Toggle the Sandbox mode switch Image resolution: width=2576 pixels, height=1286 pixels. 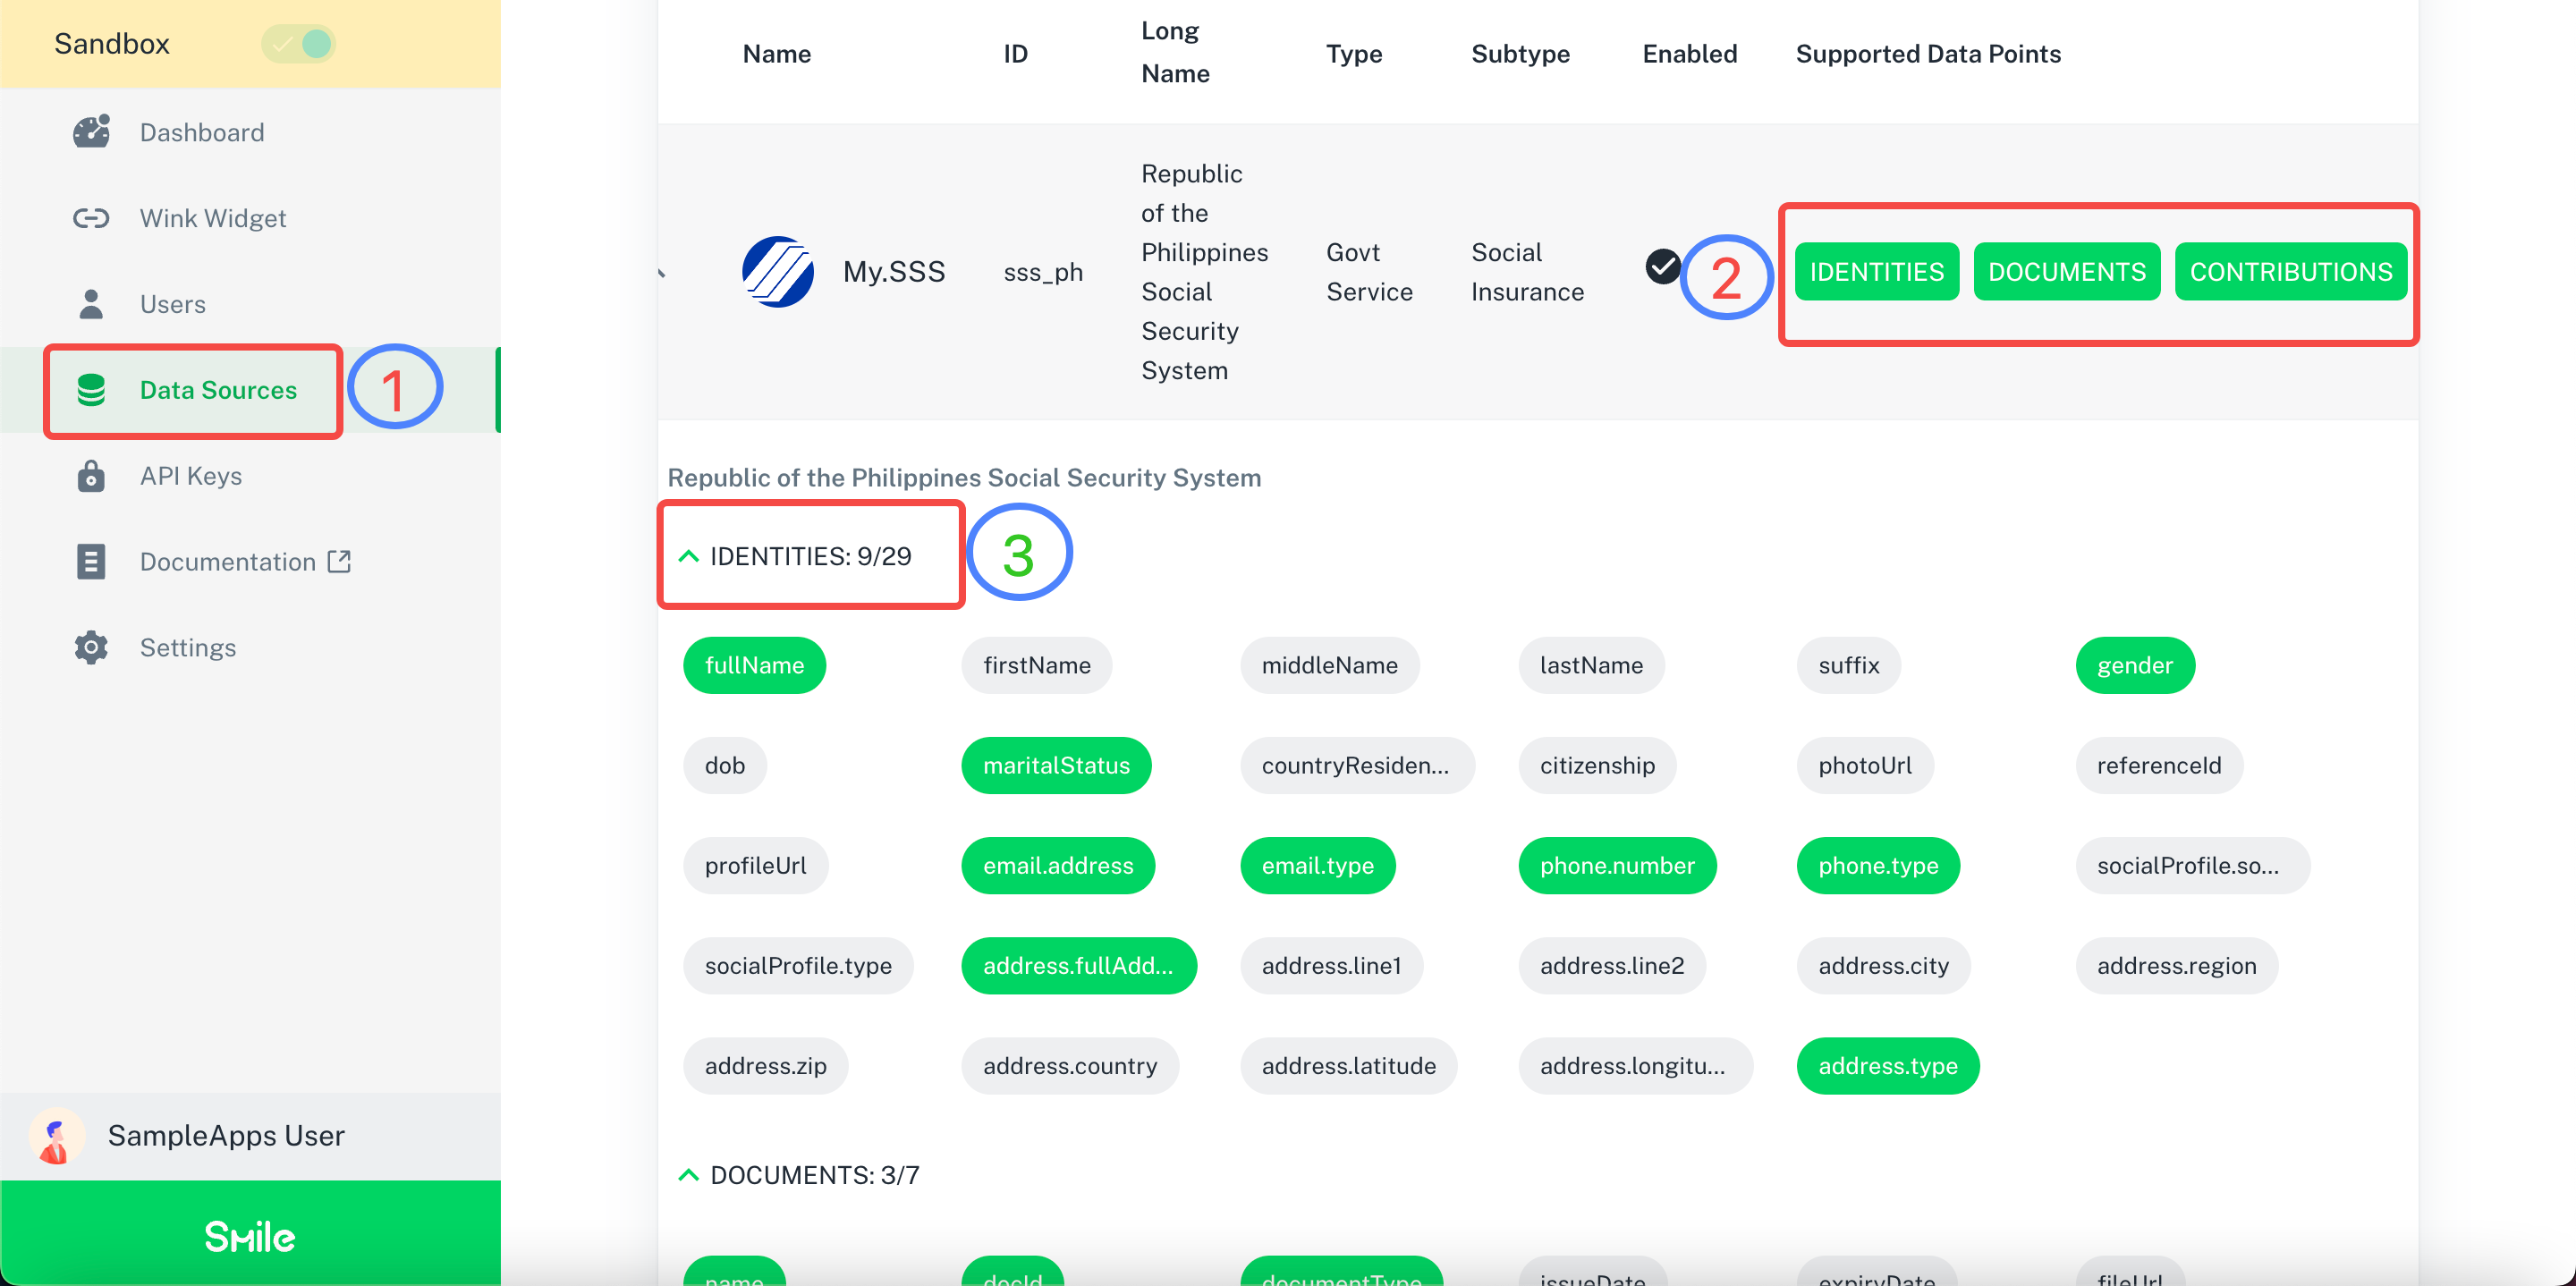(298, 44)
